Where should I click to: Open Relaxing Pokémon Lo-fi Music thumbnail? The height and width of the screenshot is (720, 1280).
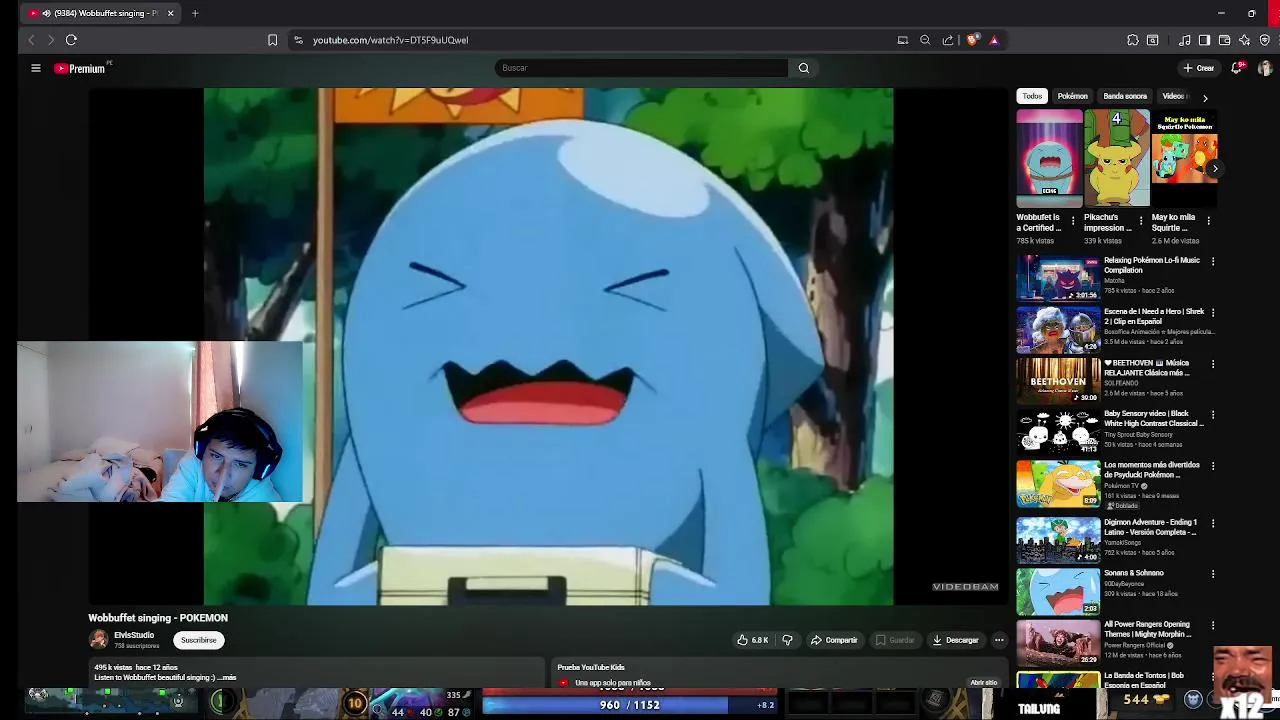(1058, 278)
